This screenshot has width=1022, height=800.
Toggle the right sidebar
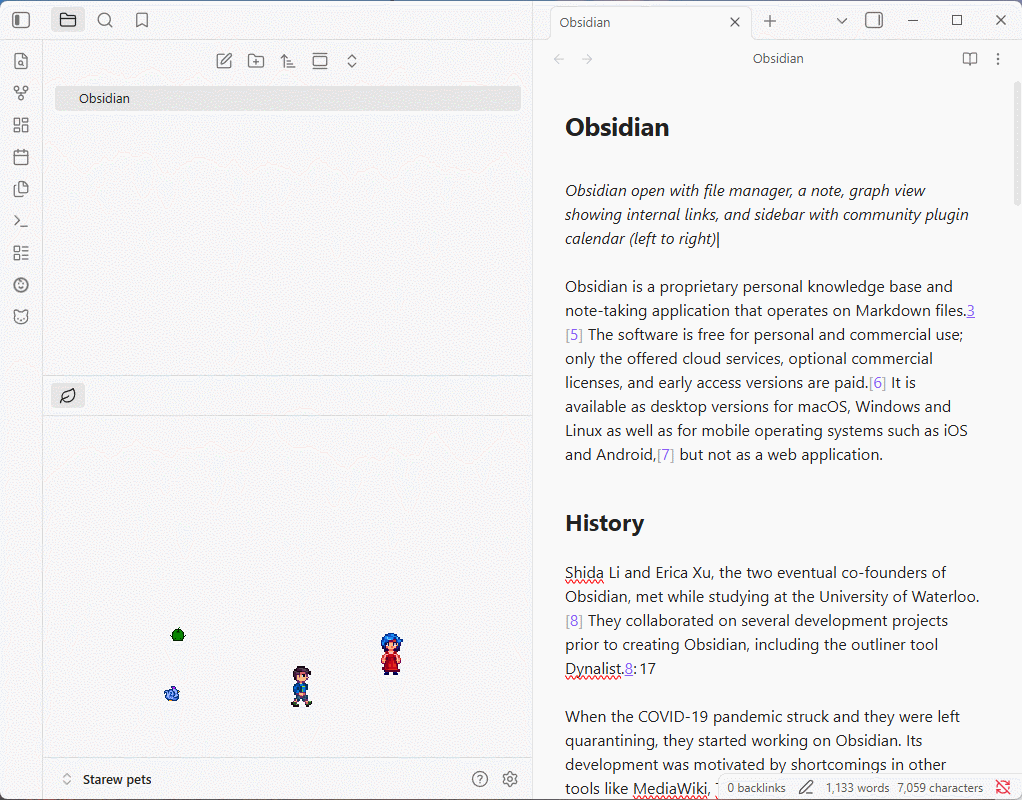[874, 20]
